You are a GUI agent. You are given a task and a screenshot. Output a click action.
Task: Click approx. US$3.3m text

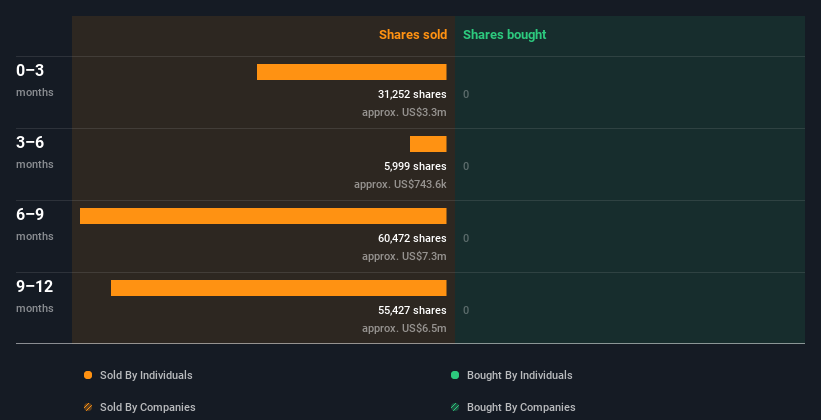[x=404, y=113]
